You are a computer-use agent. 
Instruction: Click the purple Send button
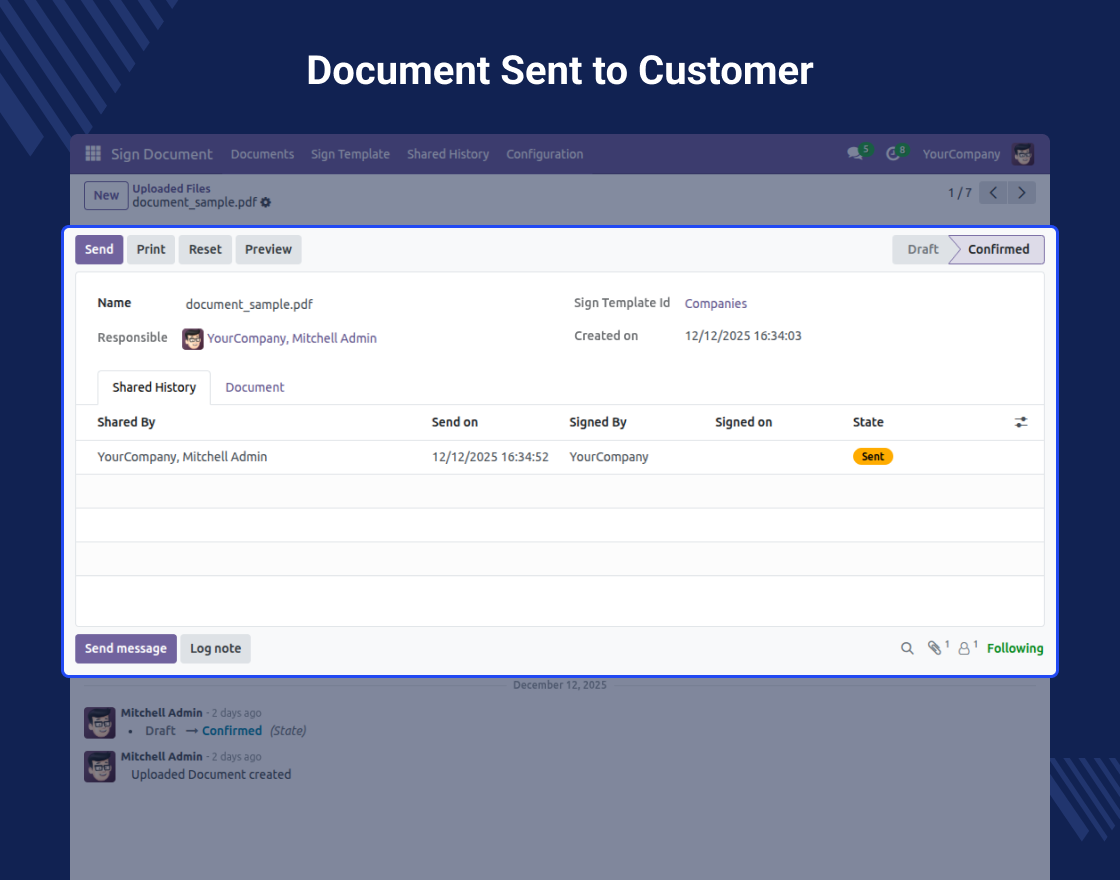point(99,250)
